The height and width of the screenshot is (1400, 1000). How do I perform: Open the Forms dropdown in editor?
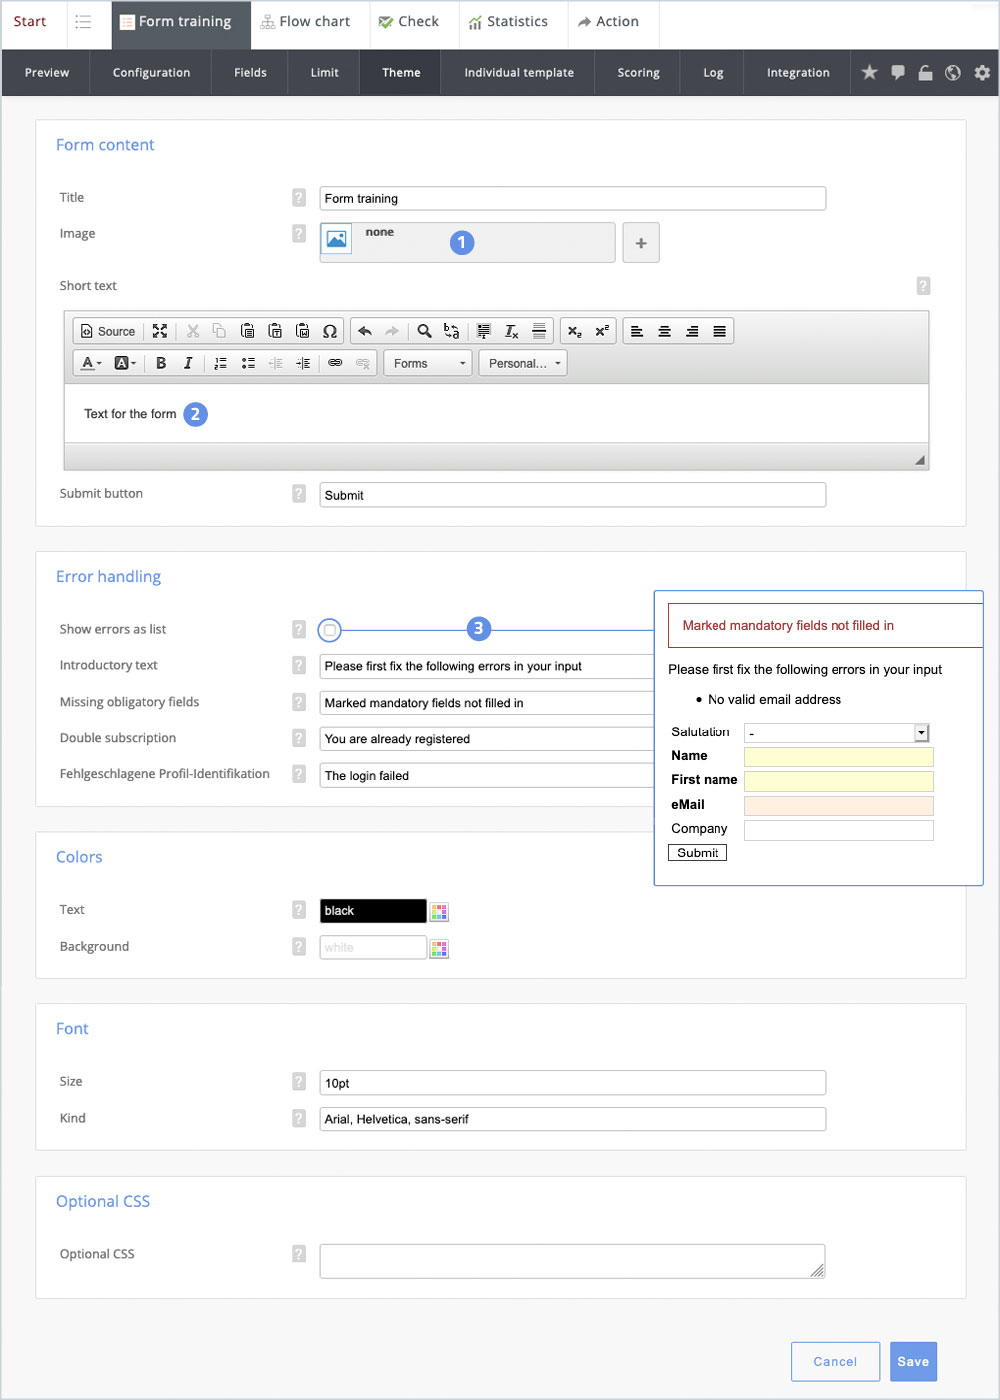coord(428,363)
